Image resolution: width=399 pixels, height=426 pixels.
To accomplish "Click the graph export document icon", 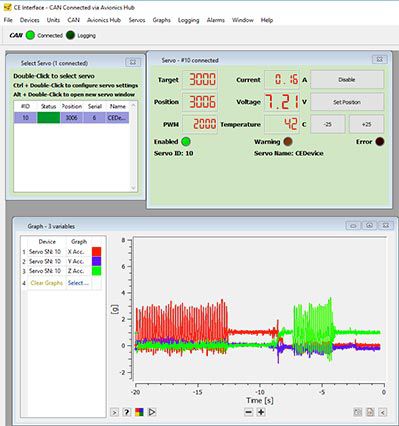I will click(370, 412).
